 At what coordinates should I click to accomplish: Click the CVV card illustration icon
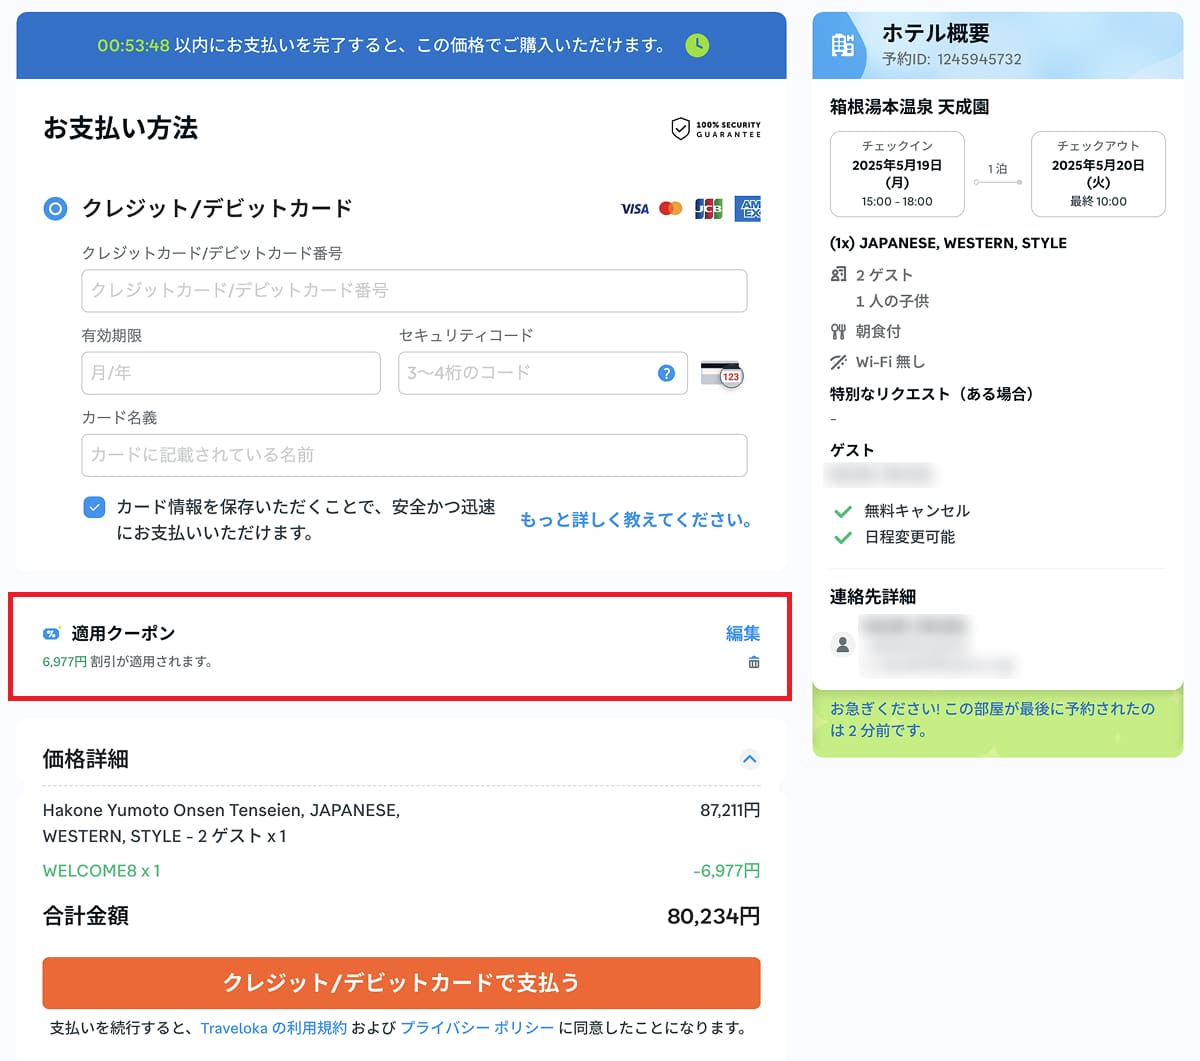tap(722, 374)
